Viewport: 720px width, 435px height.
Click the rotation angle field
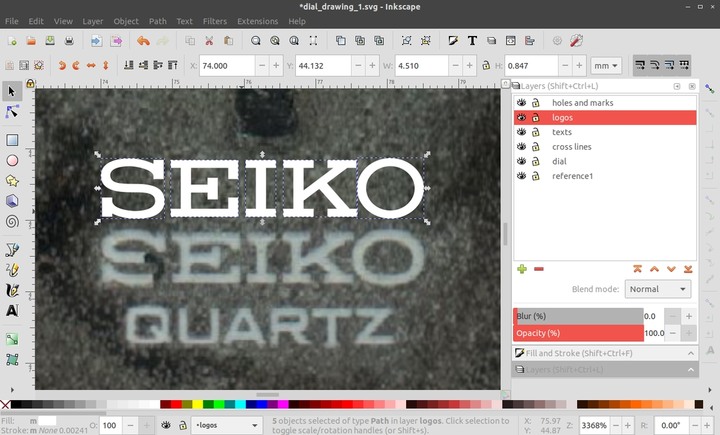(x=672, y=425)
